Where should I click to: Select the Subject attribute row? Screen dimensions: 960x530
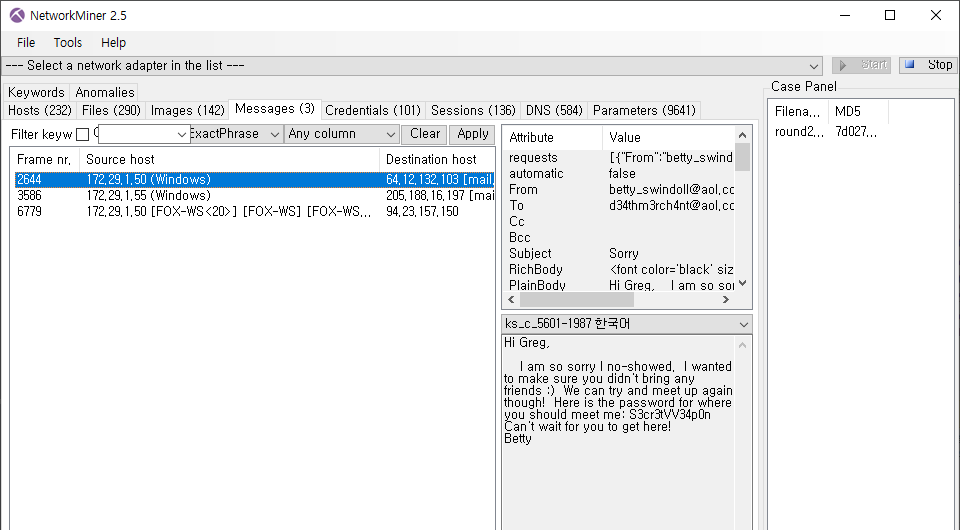click(618, 253)
